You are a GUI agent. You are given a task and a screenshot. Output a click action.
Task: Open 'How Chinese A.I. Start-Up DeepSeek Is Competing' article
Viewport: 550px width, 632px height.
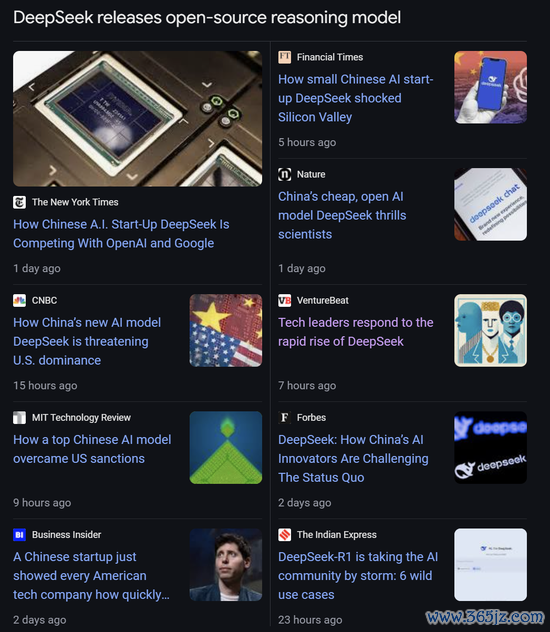(121, 234)
